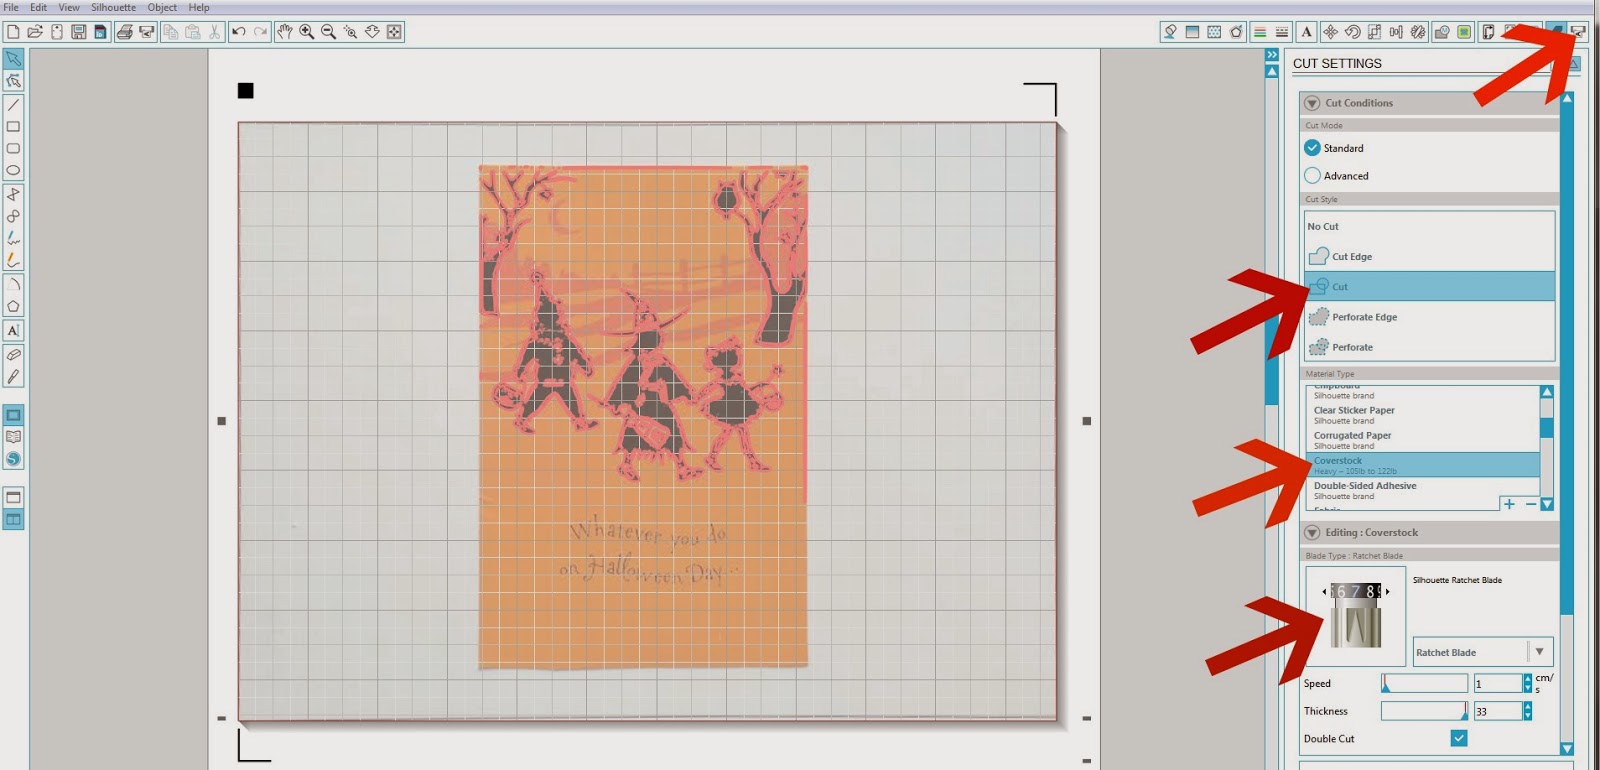Adjust the Thickness slider

1424,711
